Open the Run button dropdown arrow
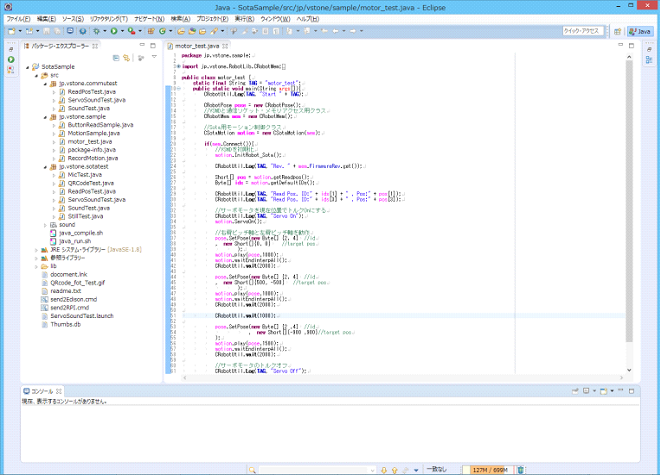Screen dimensions: 660x475 (124, 31)
